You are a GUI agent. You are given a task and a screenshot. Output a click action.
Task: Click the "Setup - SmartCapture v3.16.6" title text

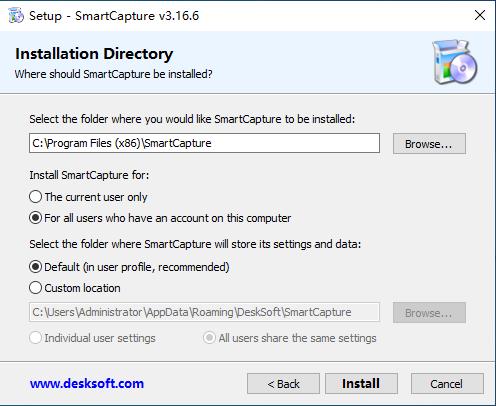point(114,16)
